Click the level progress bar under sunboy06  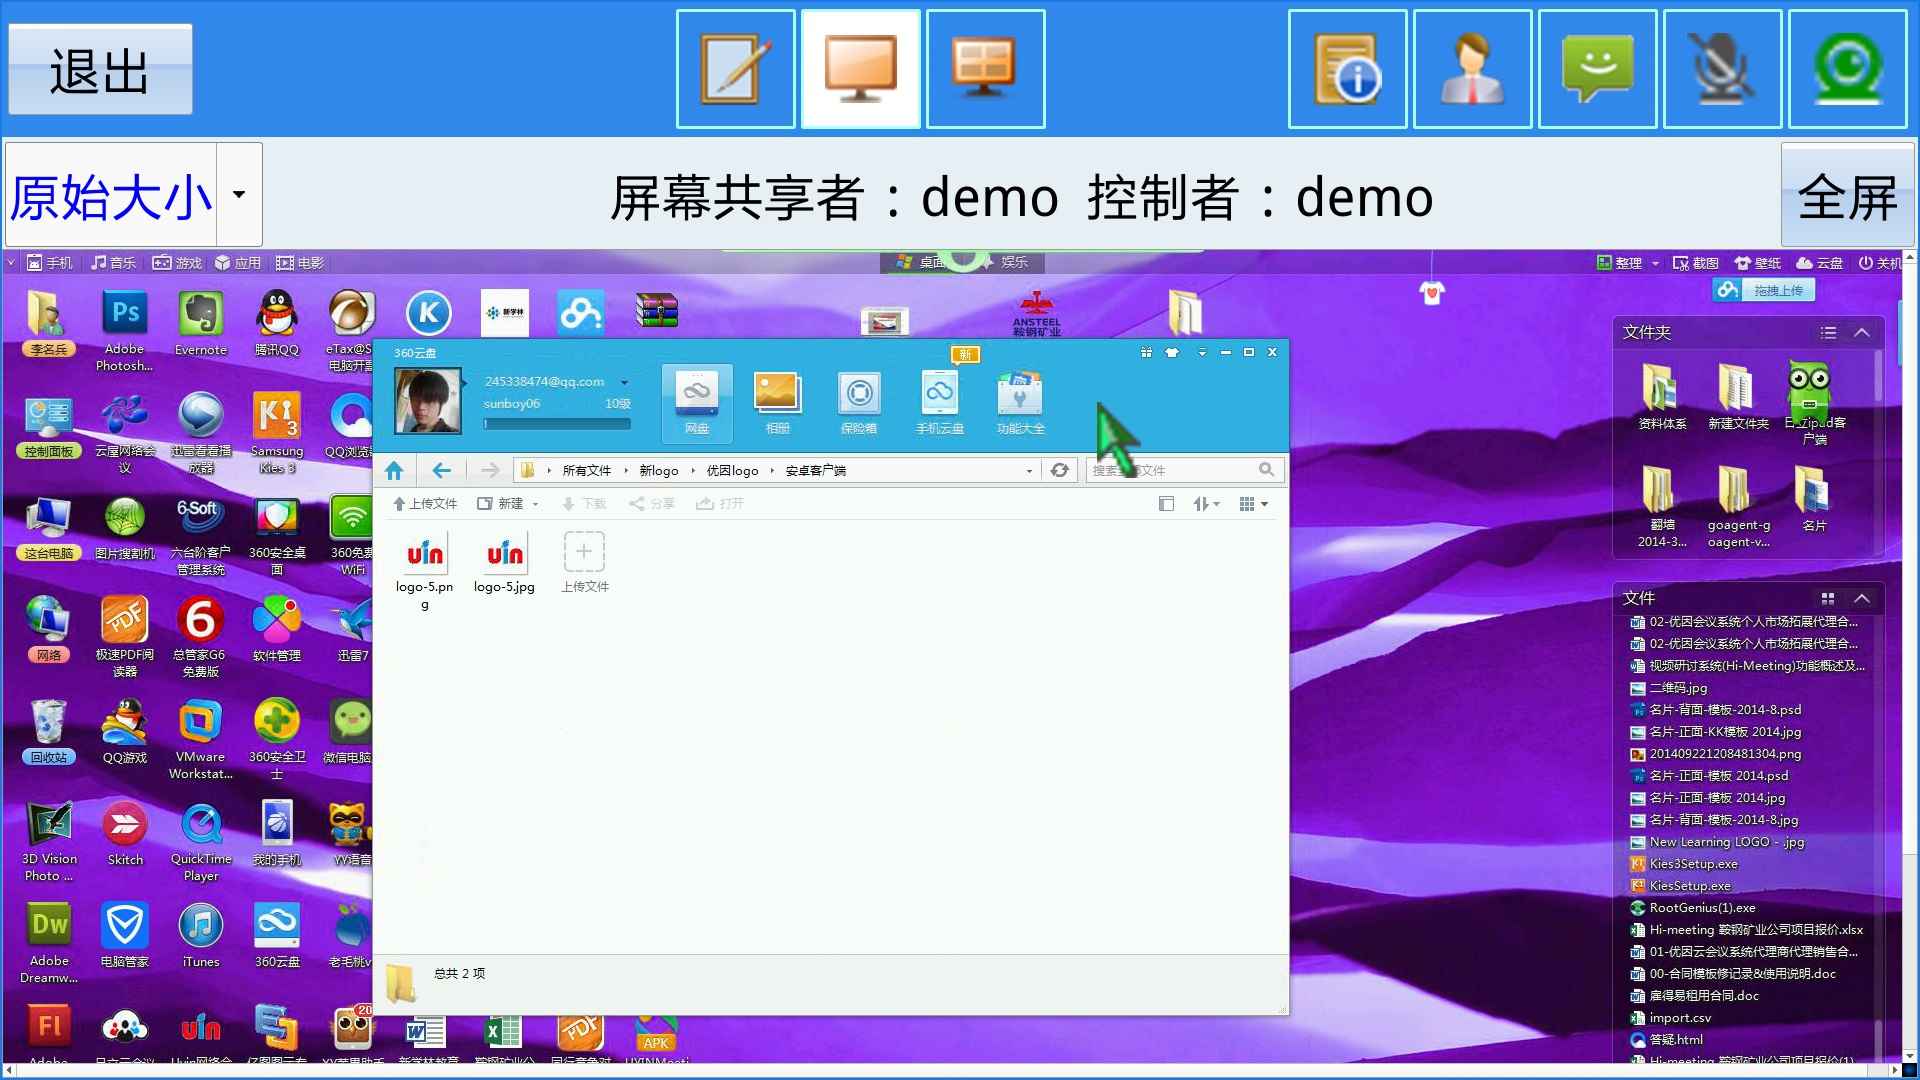tap(556, 423)
